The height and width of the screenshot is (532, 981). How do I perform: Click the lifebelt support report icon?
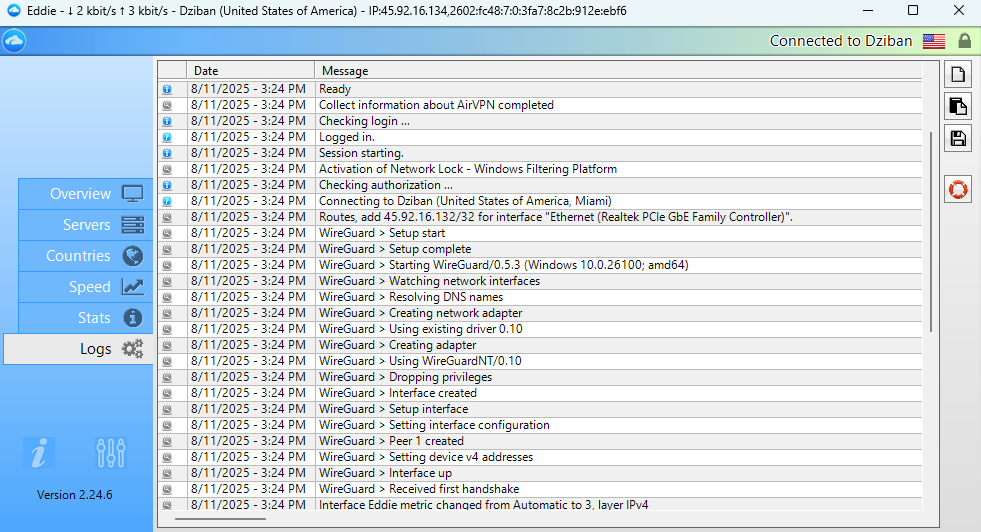pos(958,189)
